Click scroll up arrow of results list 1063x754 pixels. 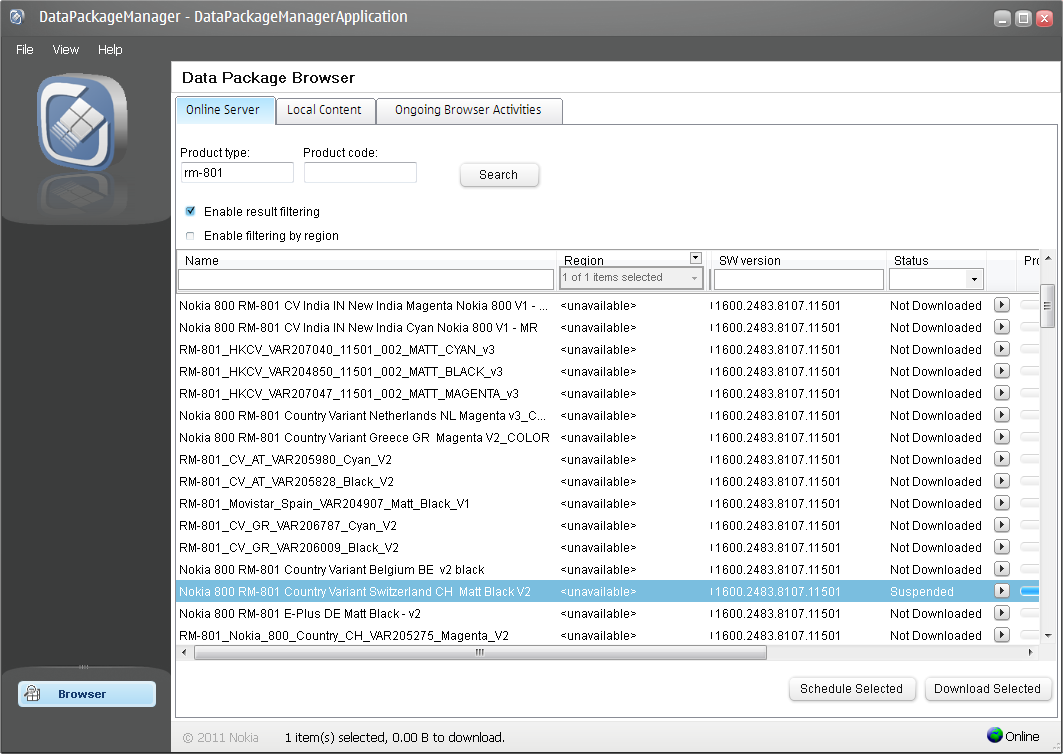pyautogui.click(x=1048, y=258)
